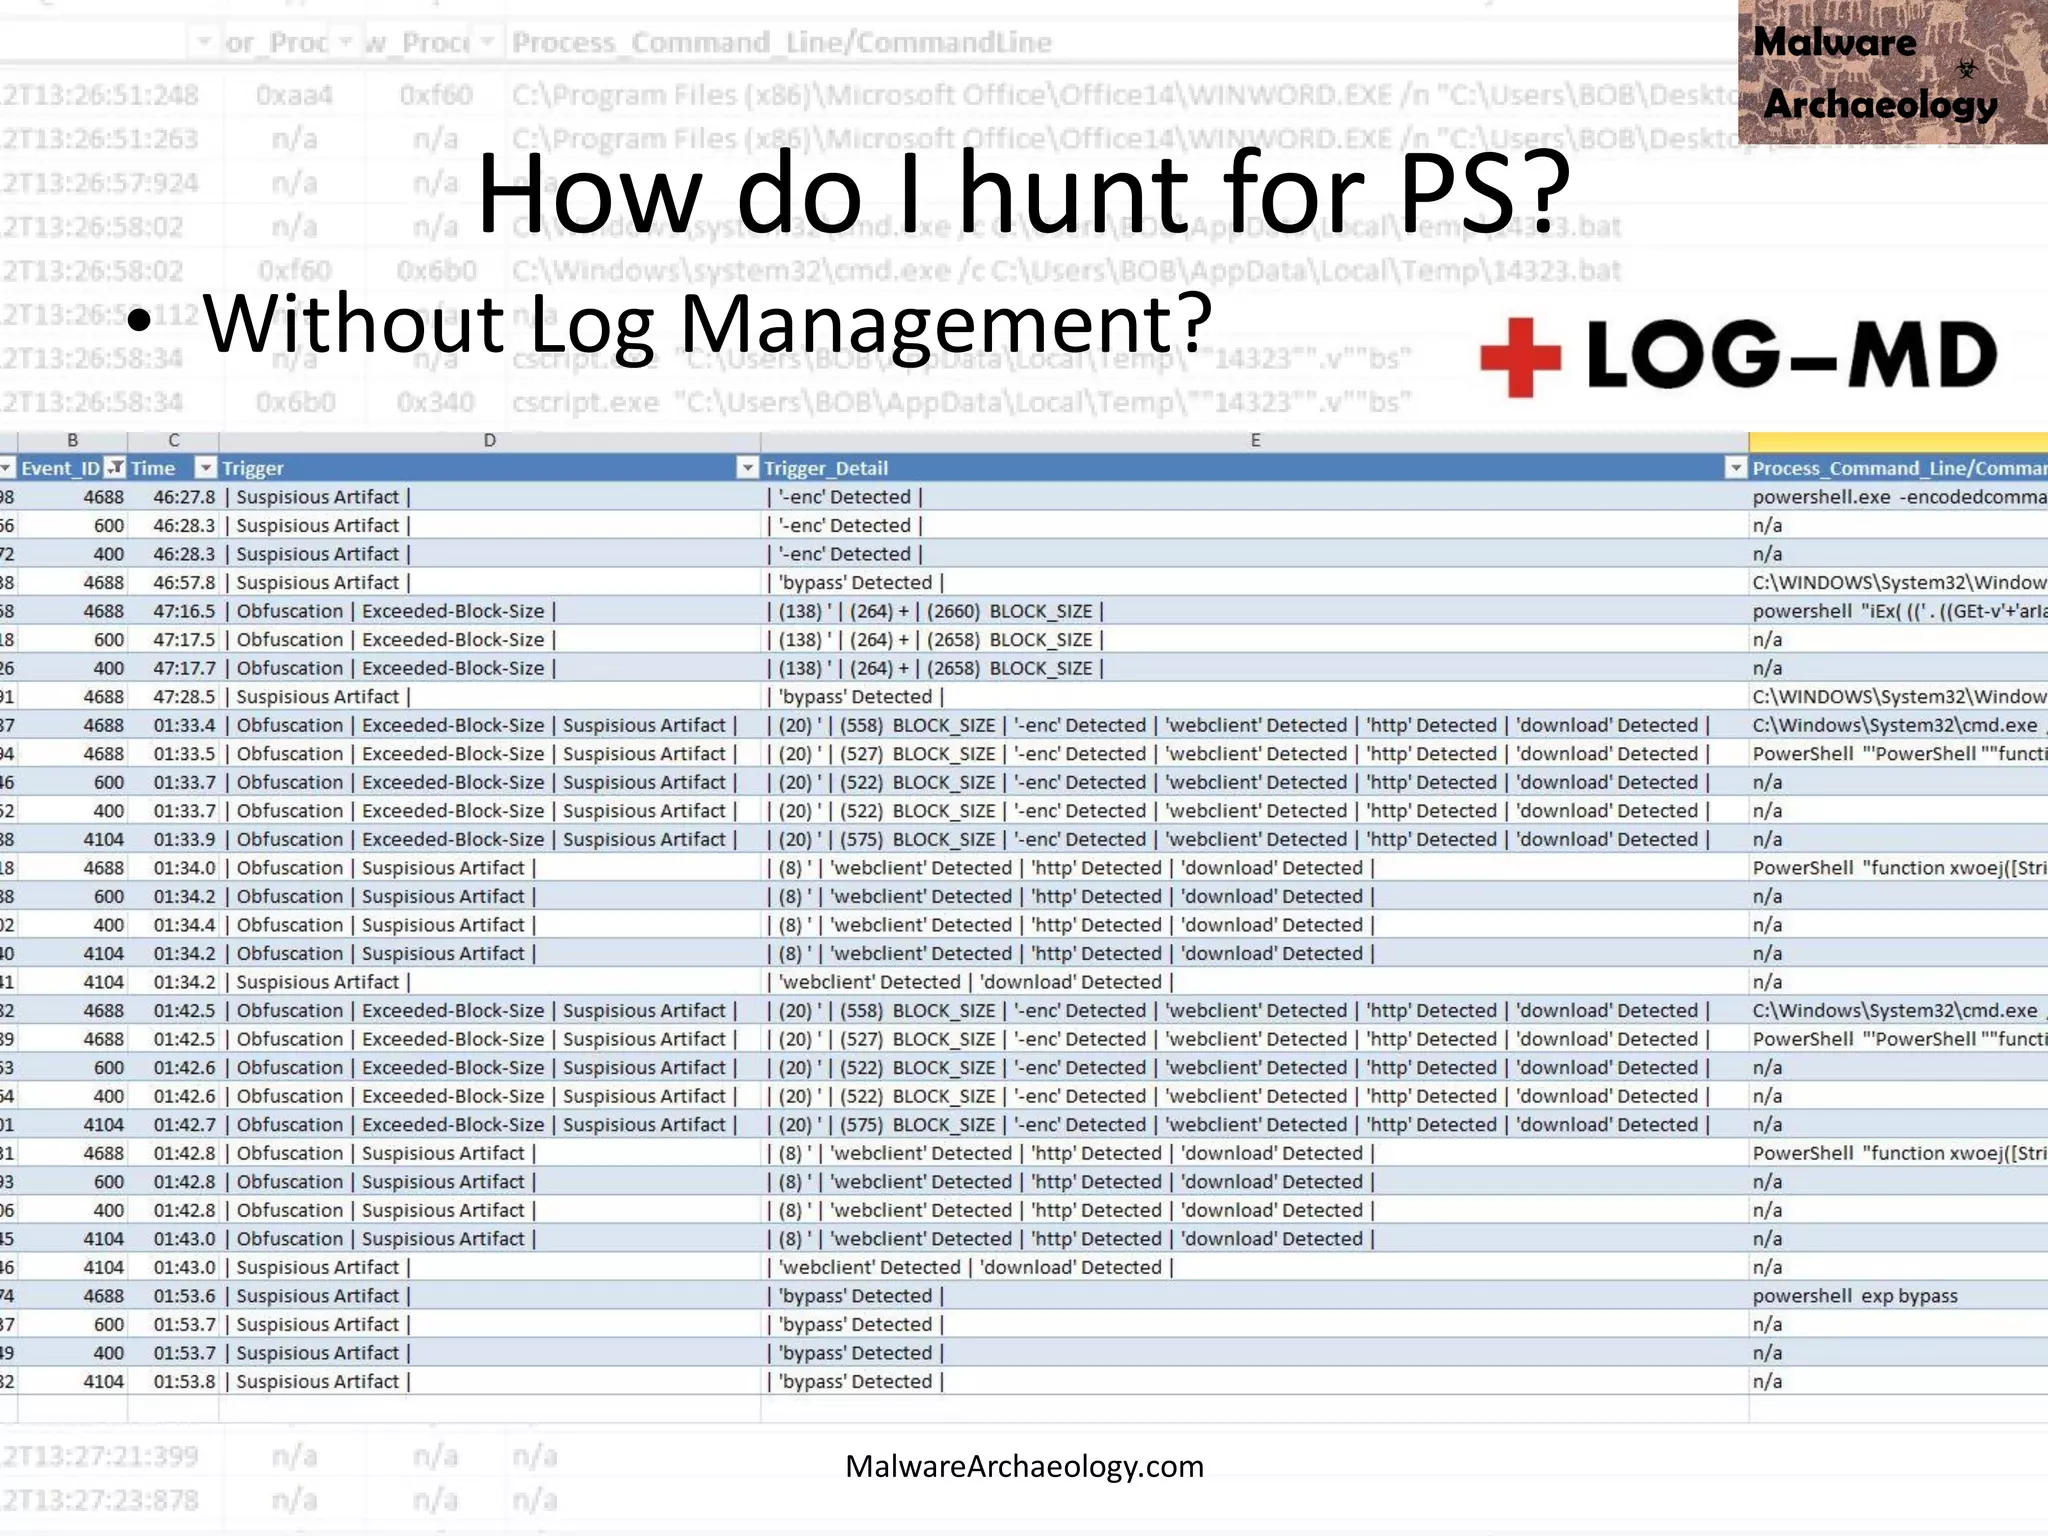Open the Time column filter dropdown
Screen dimensions: 2048x1536
coord(206,468)
